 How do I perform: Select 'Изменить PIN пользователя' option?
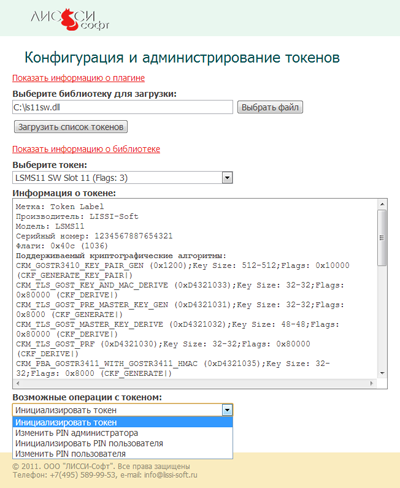coord(122,454)
